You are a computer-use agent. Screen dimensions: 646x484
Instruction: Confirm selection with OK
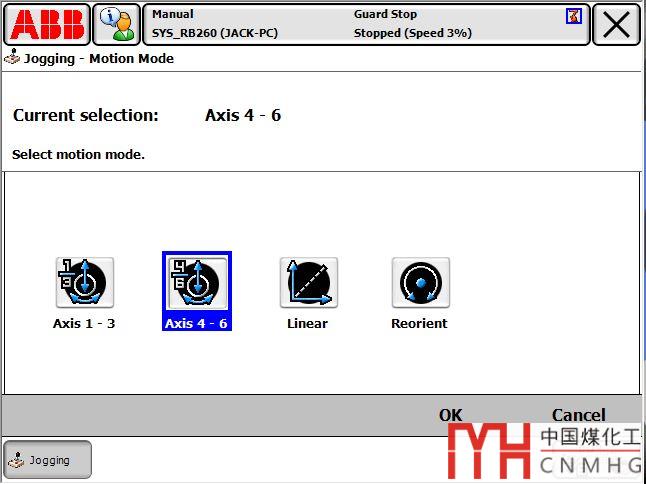pyautogui.click(x=451, y=415)
